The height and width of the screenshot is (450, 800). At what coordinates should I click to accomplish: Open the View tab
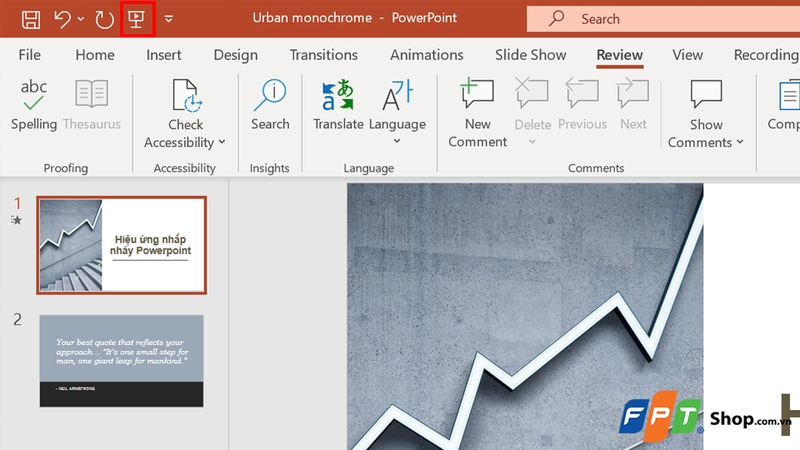click(687, 55)
